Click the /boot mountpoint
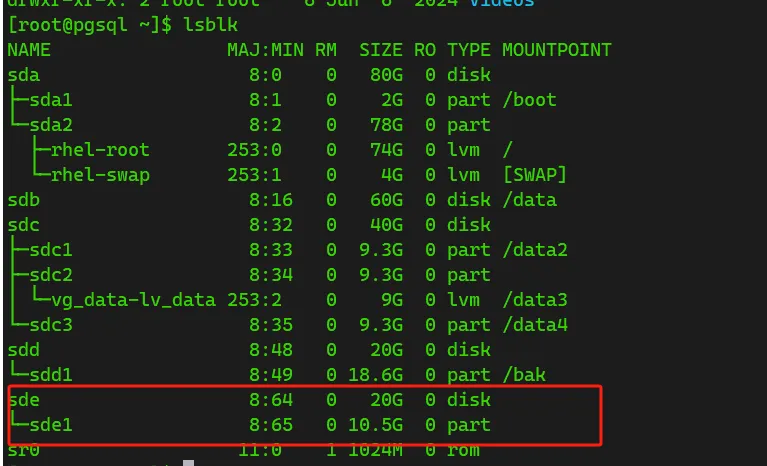The image size is (767, 466). click(x=529, y=100)
